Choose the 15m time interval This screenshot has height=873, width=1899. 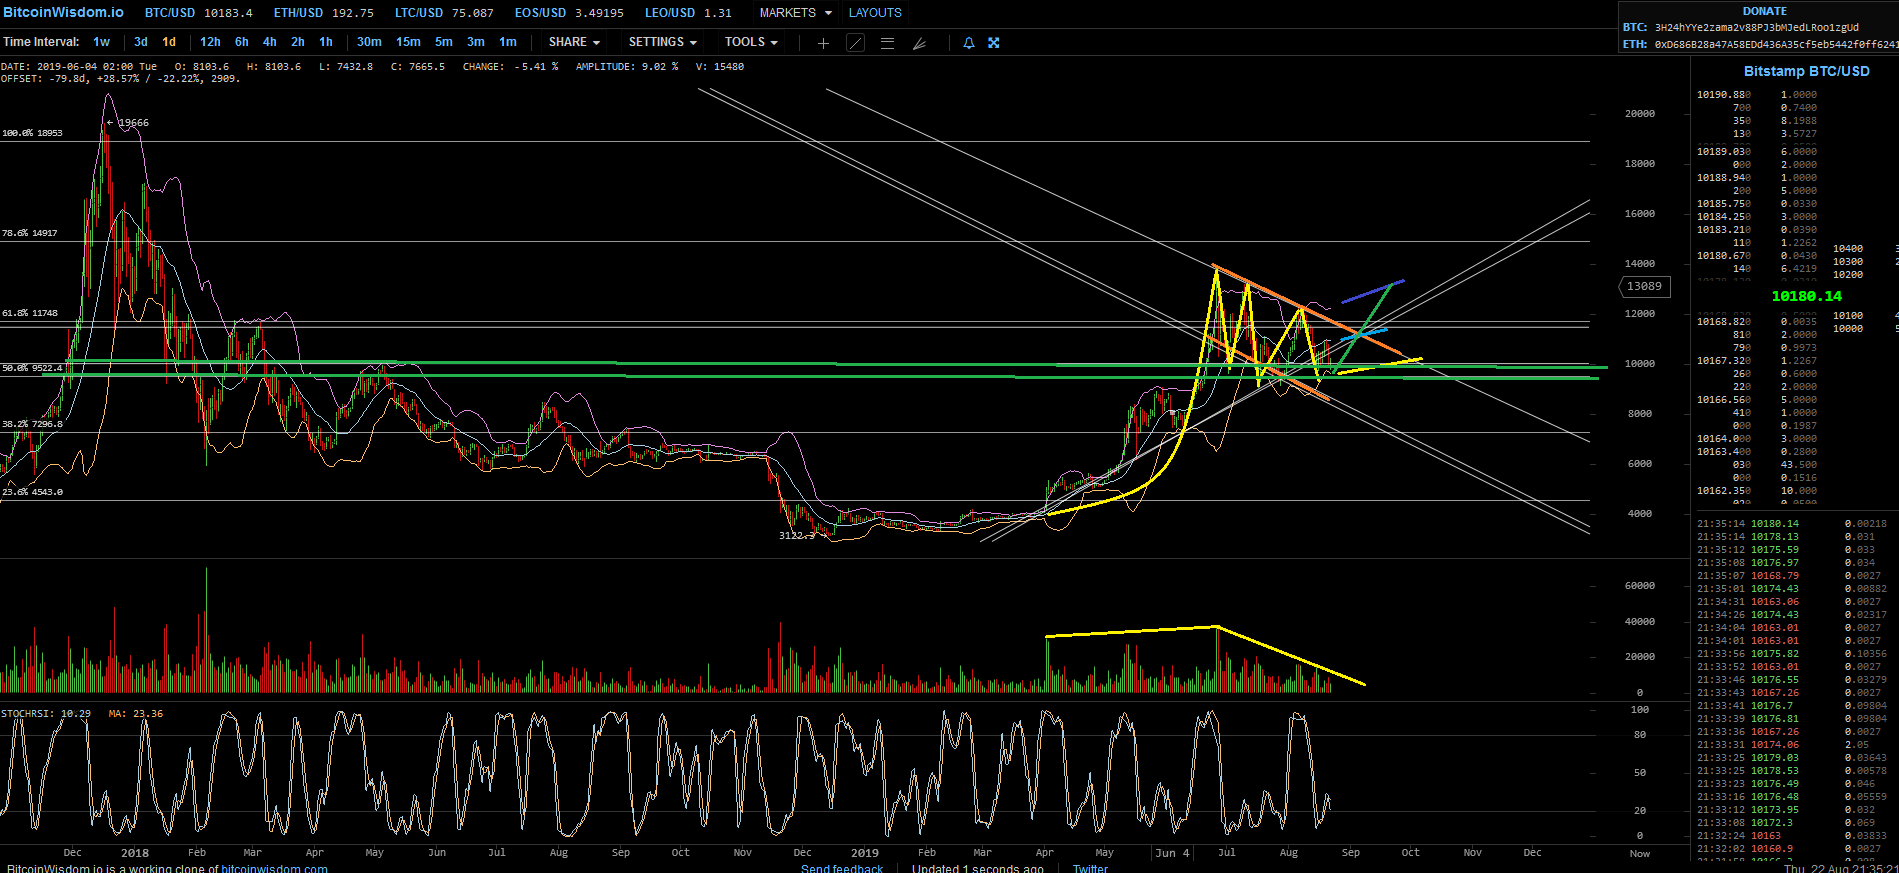(x=408, y=42)
